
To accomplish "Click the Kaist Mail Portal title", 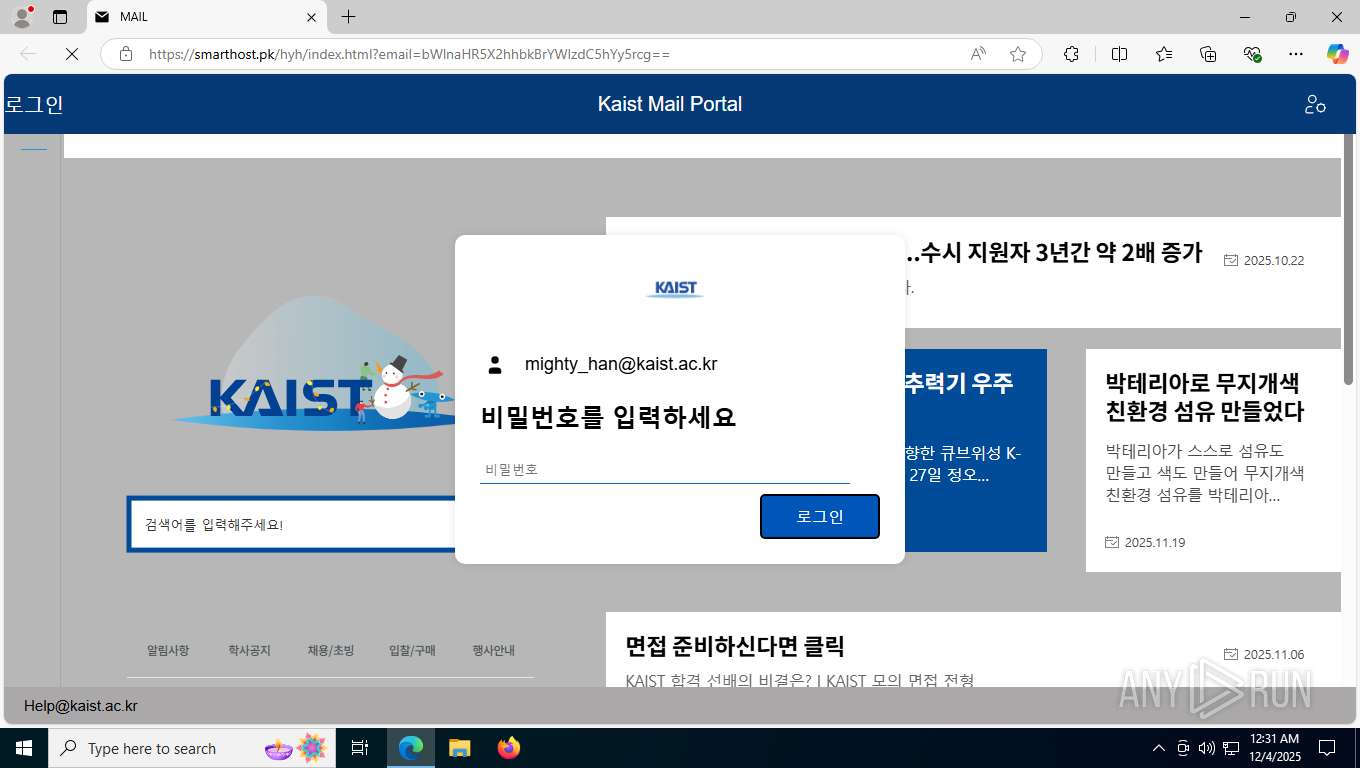I will 670,104.
